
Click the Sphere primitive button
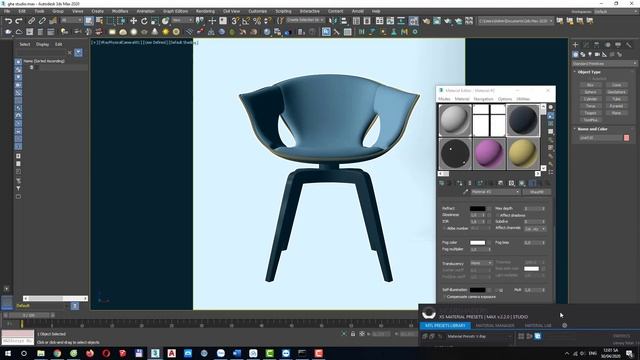tap(591, 92)
